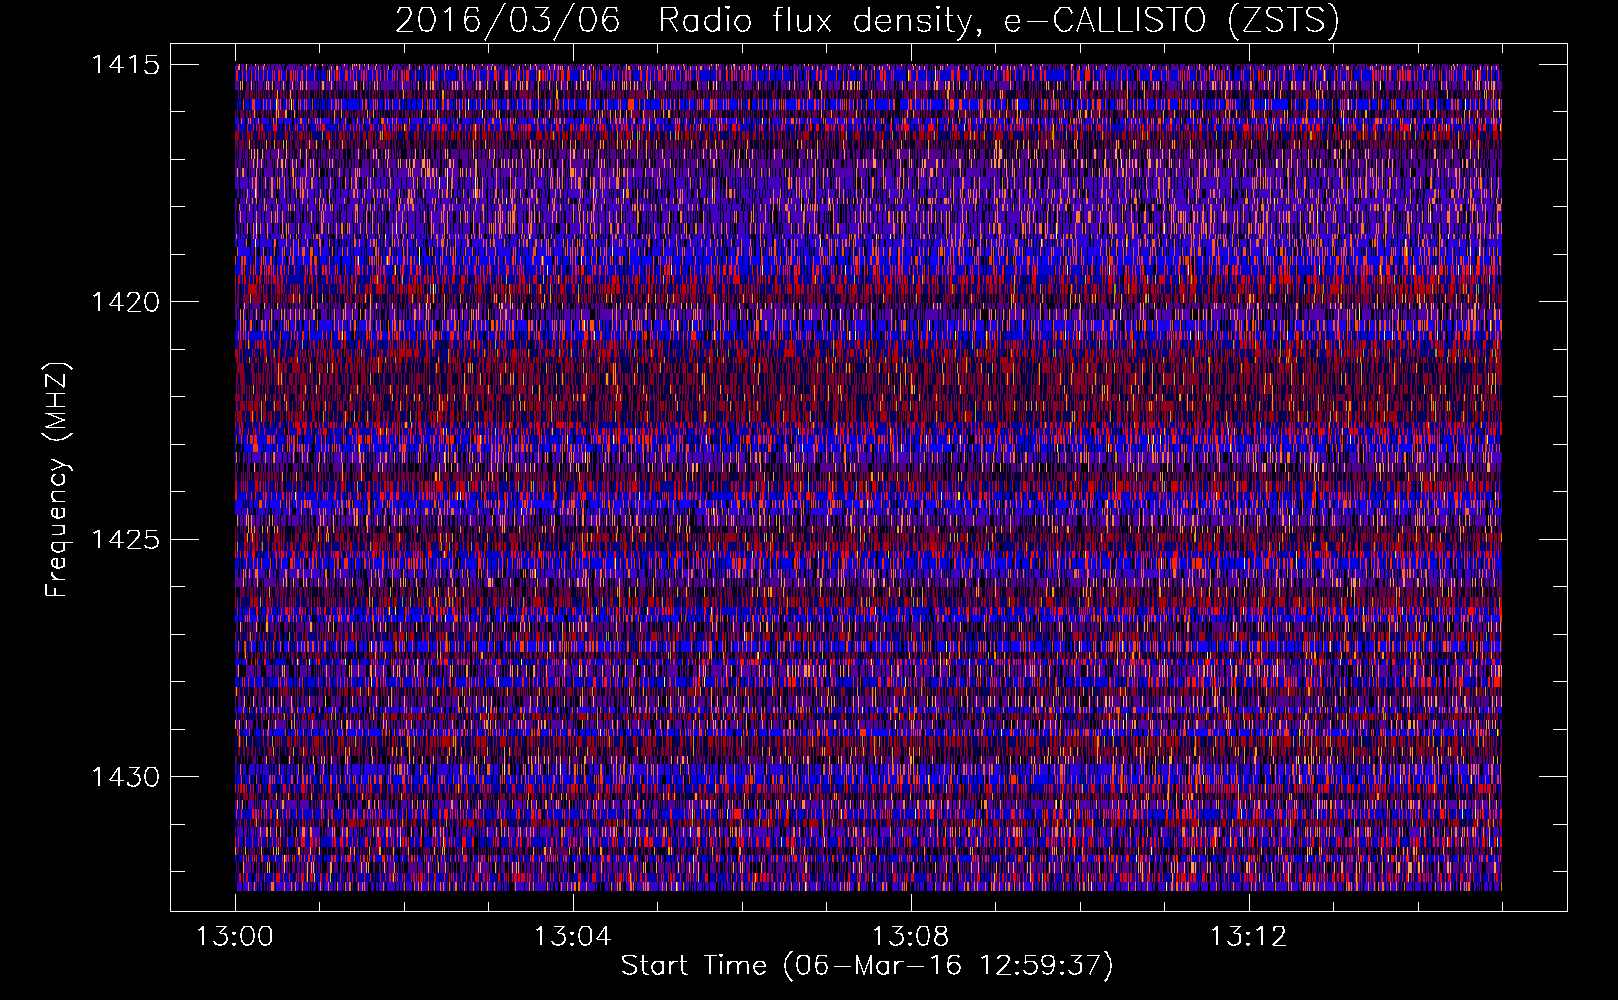1618x1000 pixels.
Task: Select the 1415 frequency axis label
Action: click(x=125, y=65)
